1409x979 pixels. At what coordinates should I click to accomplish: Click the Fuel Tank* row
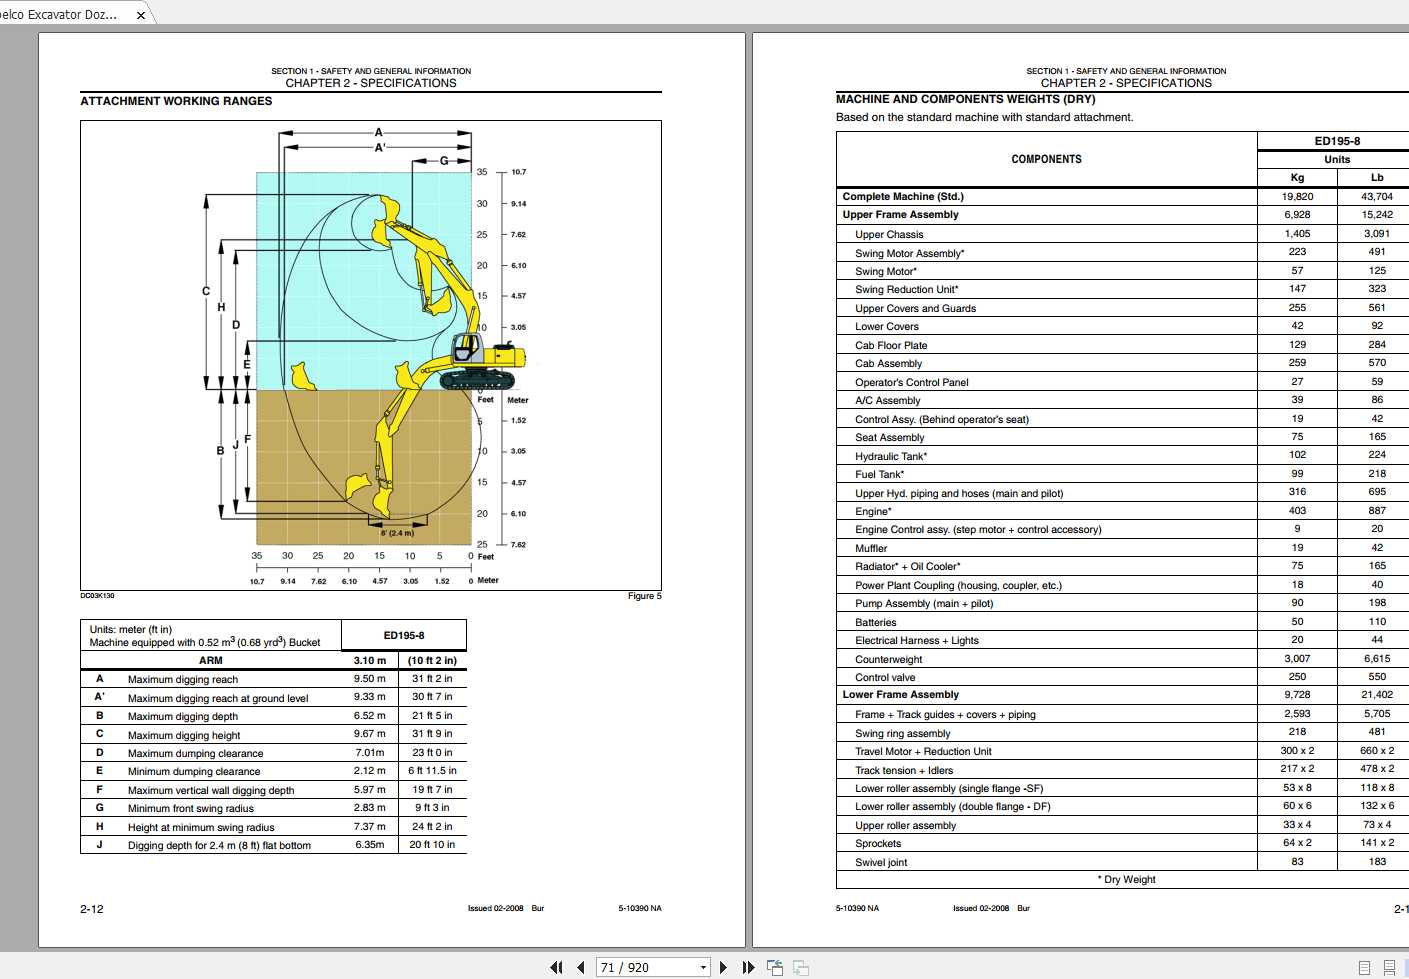1122,474
